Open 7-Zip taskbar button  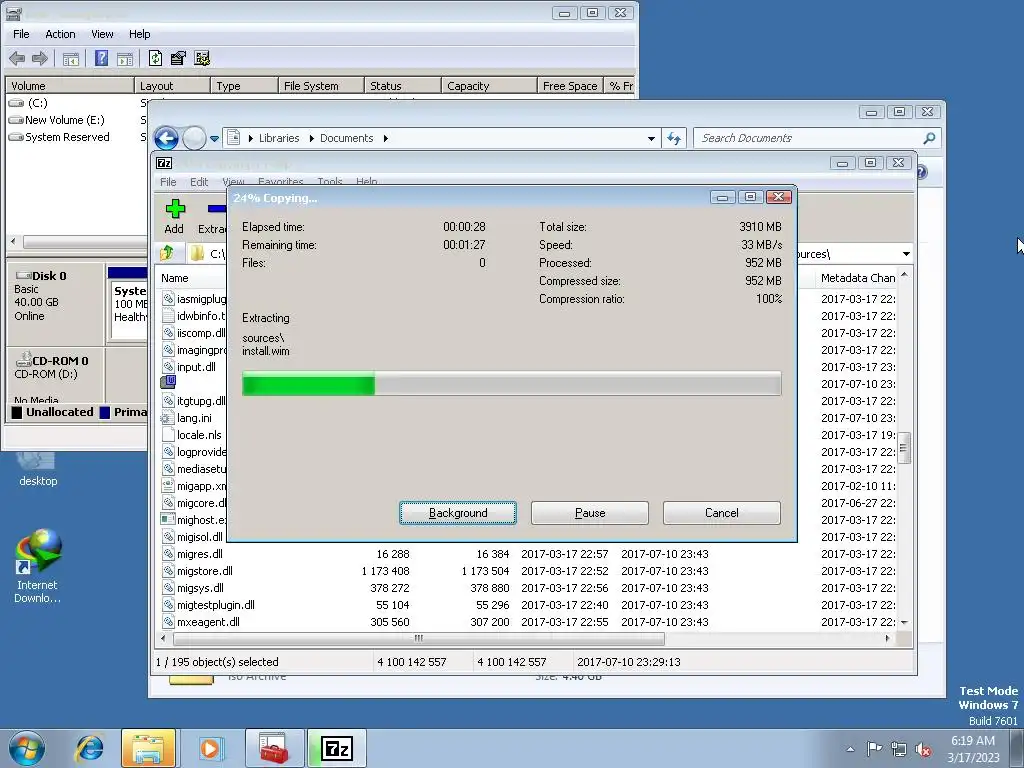tap(337, 748)
